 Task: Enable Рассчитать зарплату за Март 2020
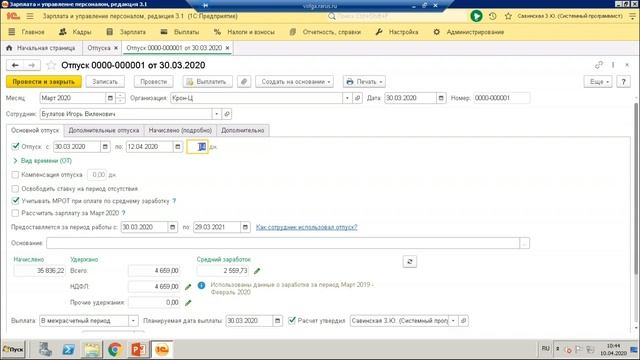16,213
